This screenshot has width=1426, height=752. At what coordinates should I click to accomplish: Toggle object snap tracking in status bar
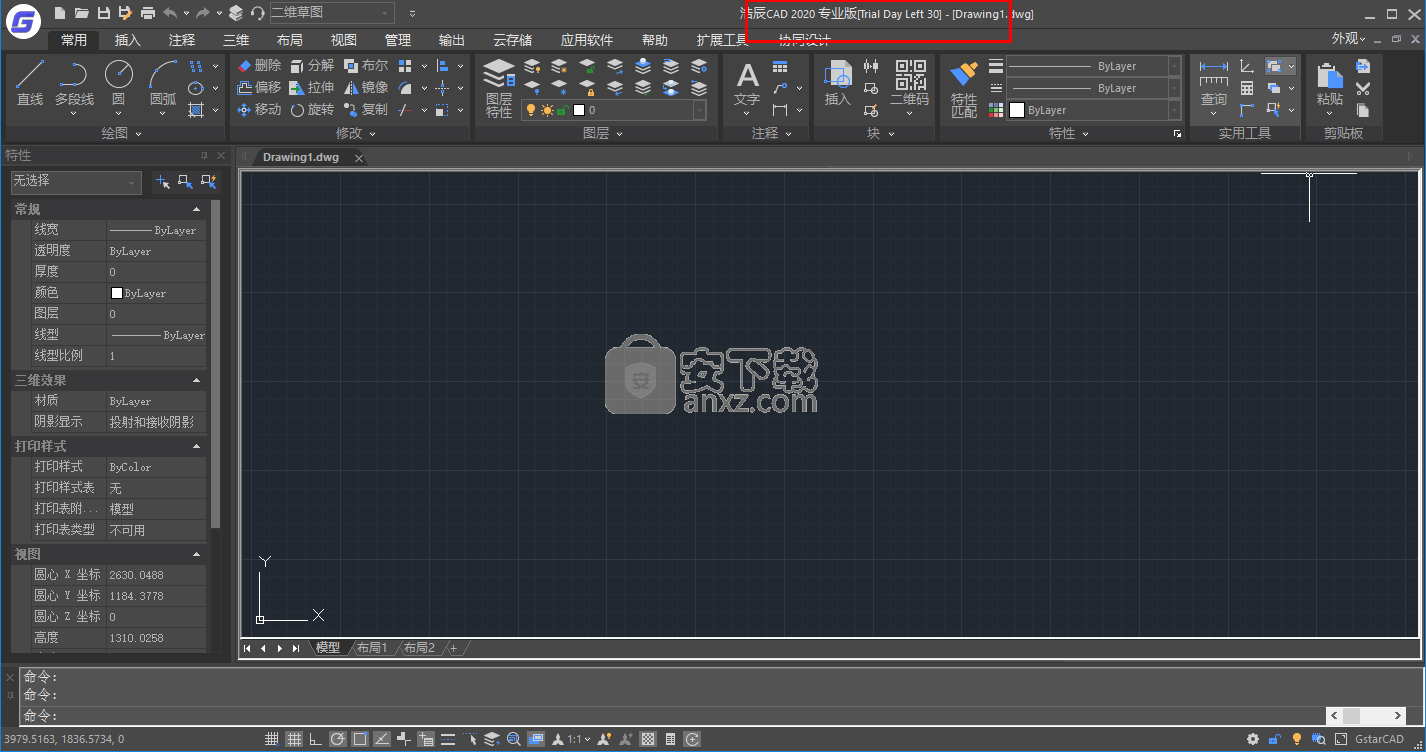coord(382,739)
